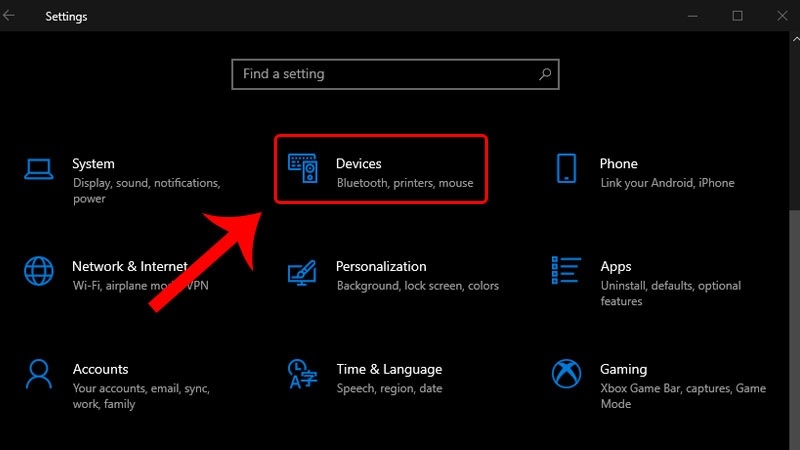Screen dimensions: 800x450
Task: Open Apps settings title
Action: click(x=616, y=267)
